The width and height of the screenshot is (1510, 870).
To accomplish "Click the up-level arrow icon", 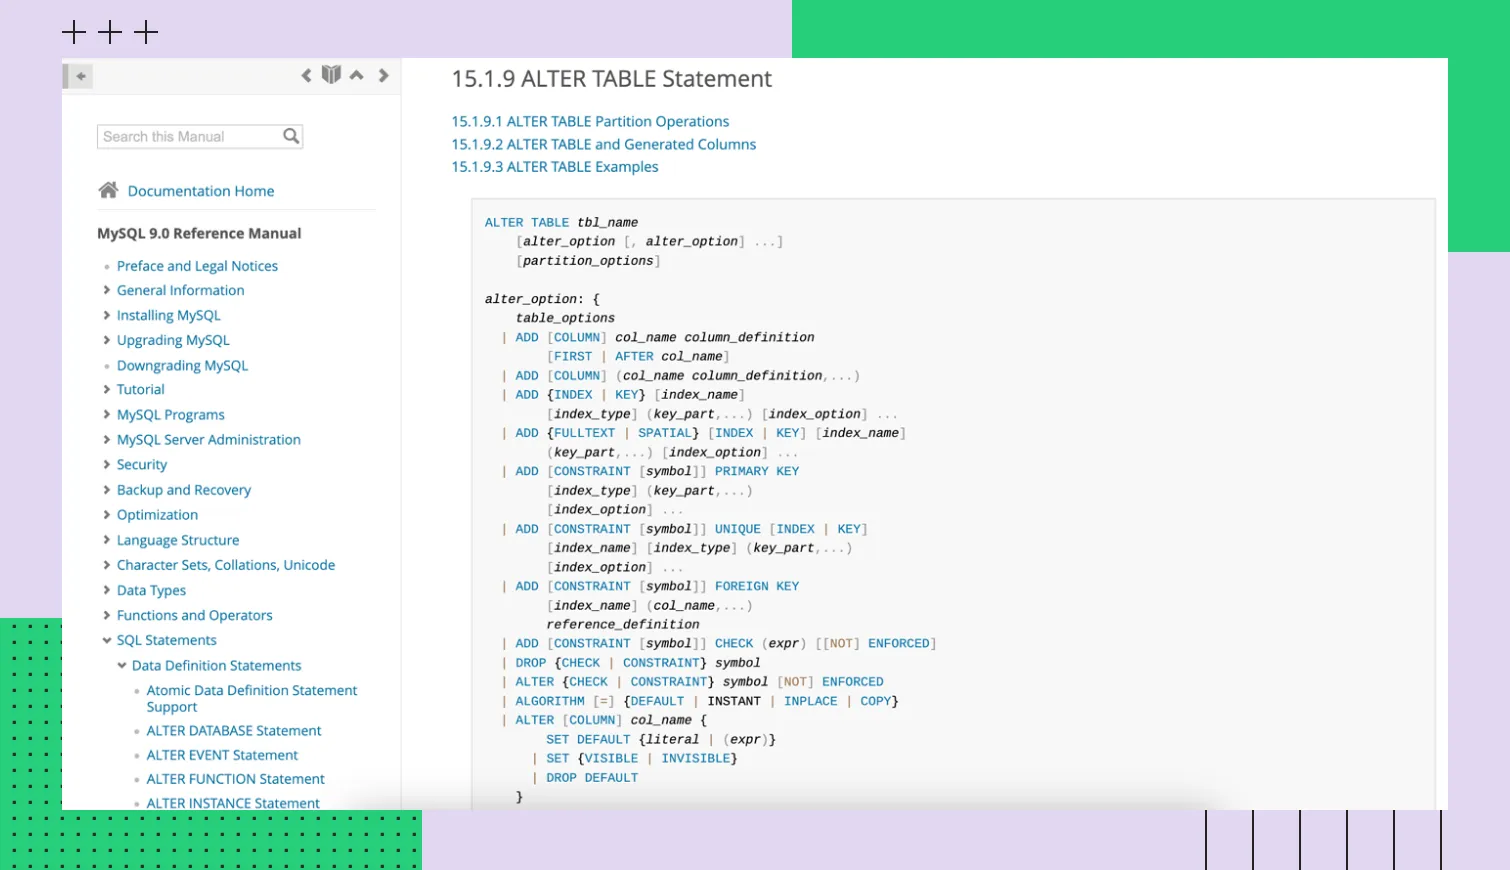I will (x=357, y=75).
